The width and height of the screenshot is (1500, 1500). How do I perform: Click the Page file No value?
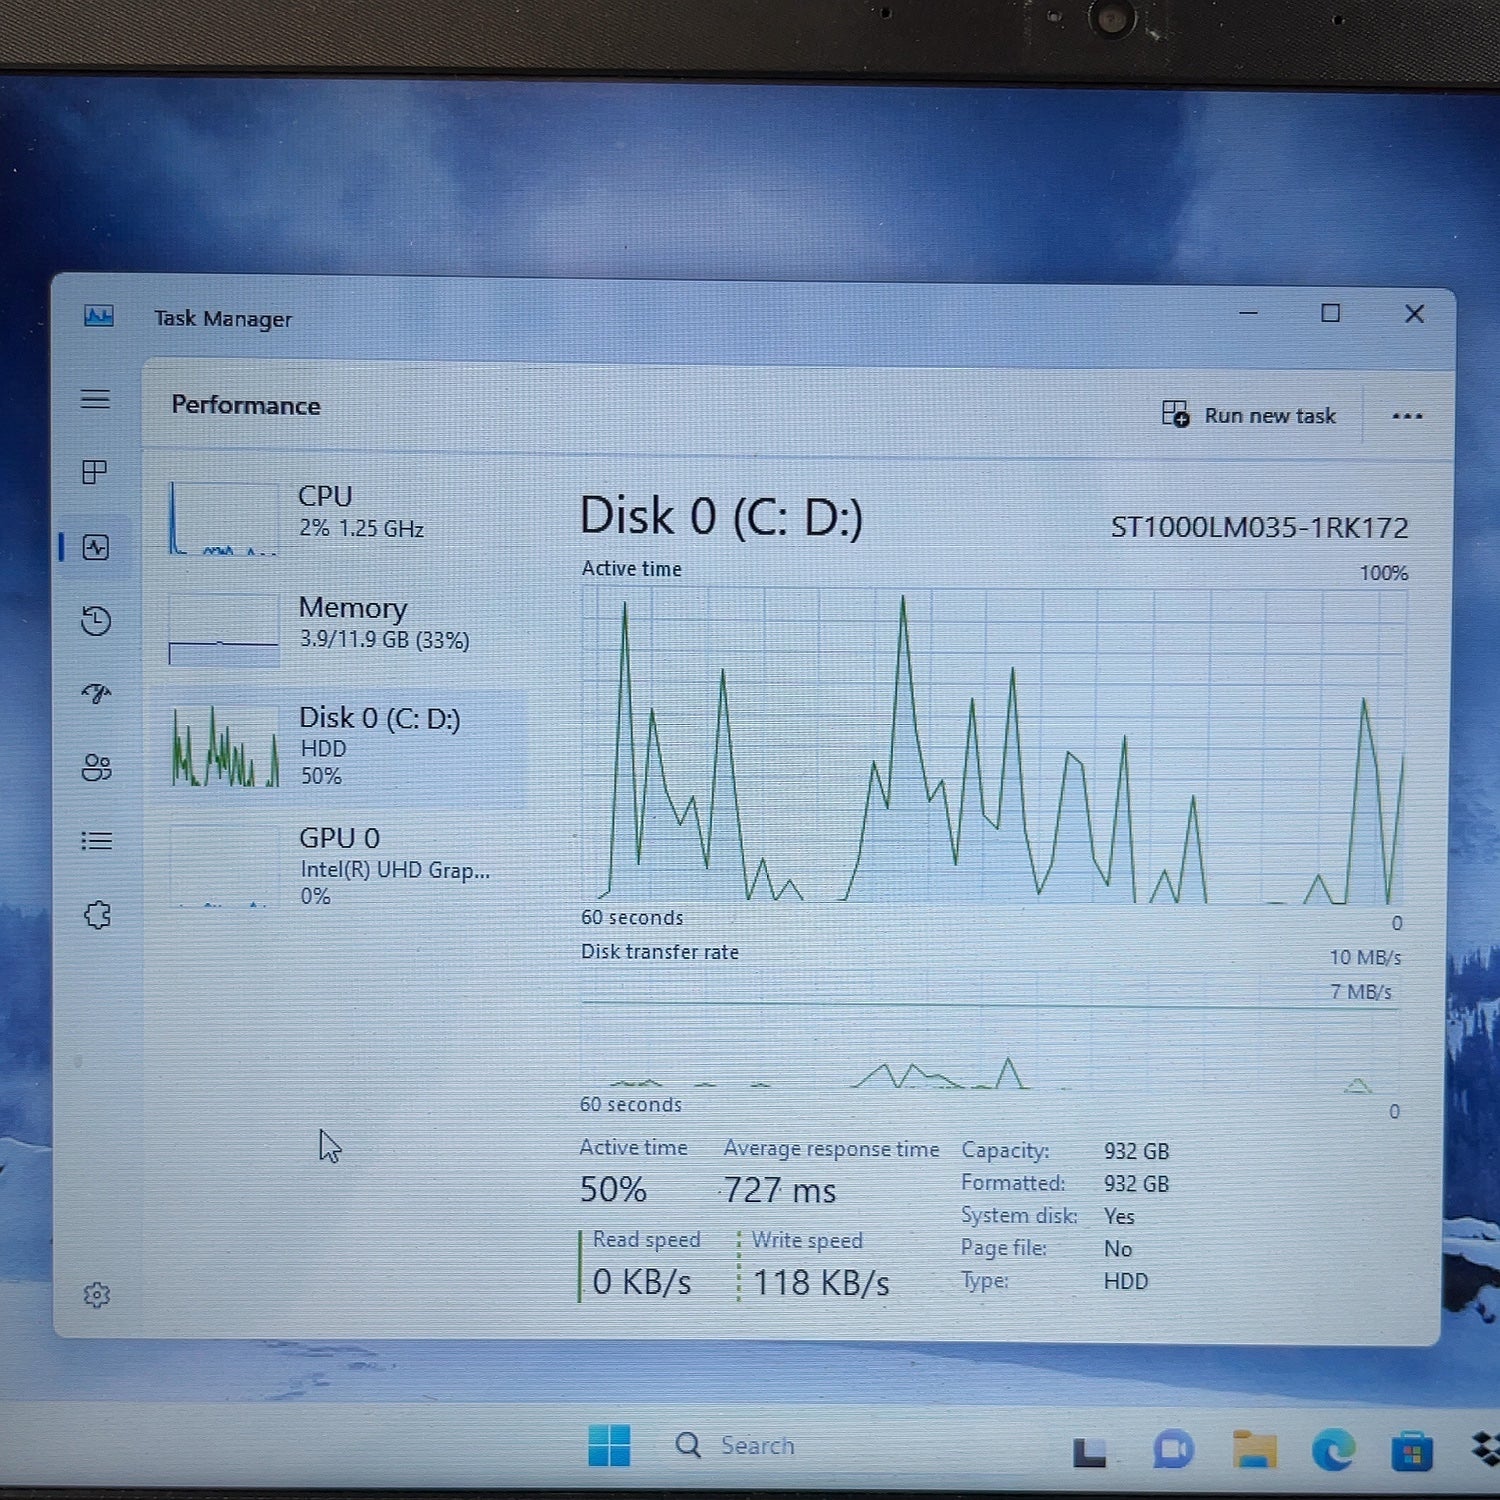coord(1118,1249)
